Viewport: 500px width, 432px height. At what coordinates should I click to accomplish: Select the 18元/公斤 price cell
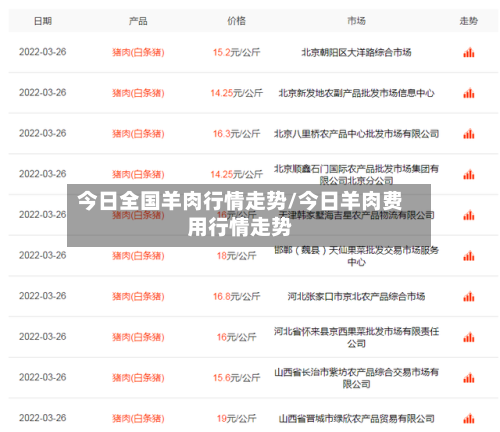point(236,256)
